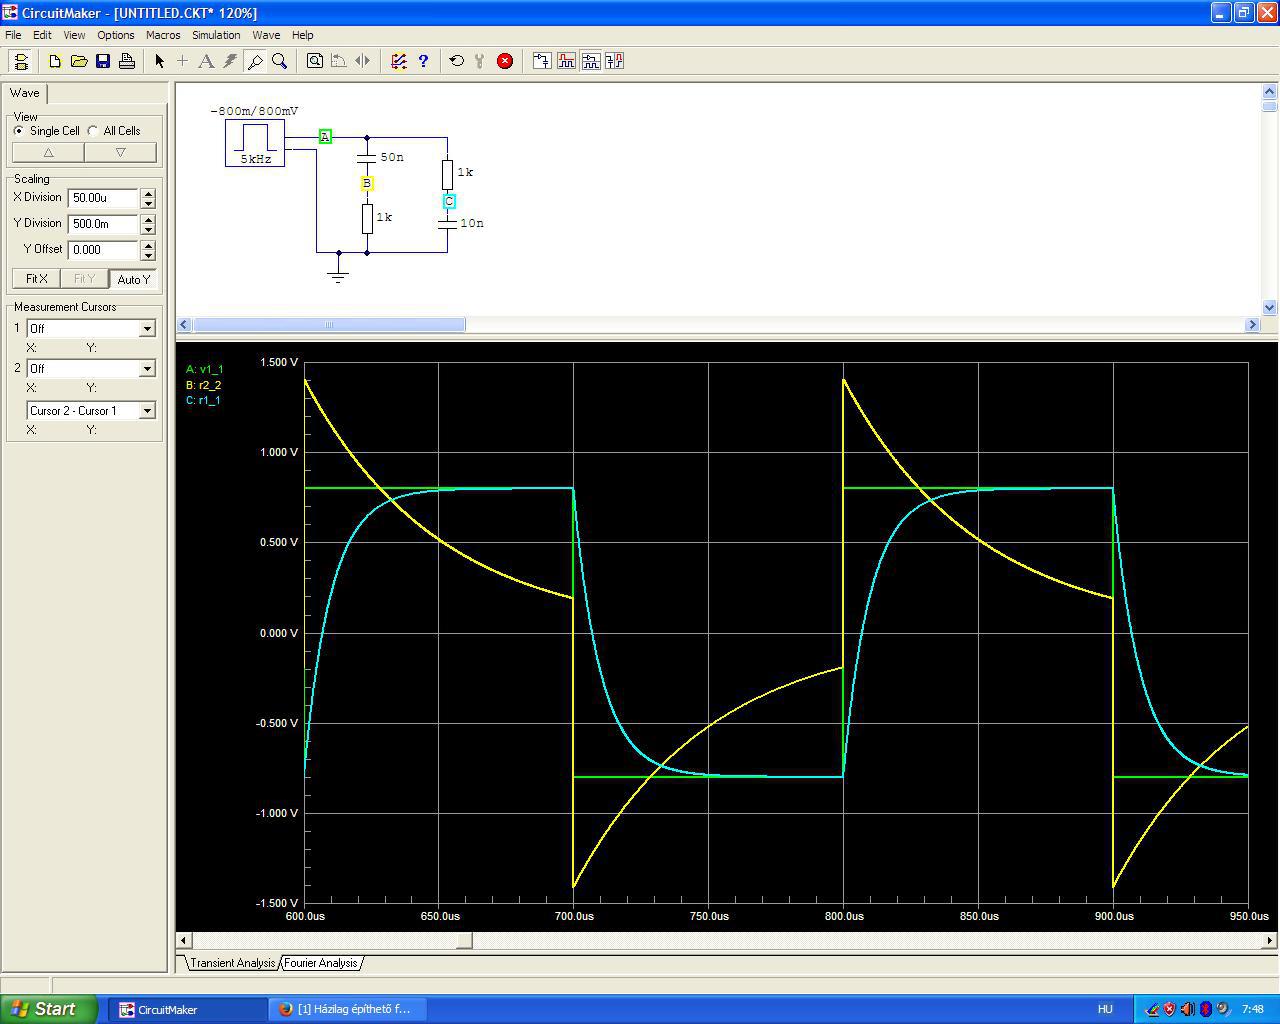Click the Rotate 90 degrees icon

pos(339,61)
